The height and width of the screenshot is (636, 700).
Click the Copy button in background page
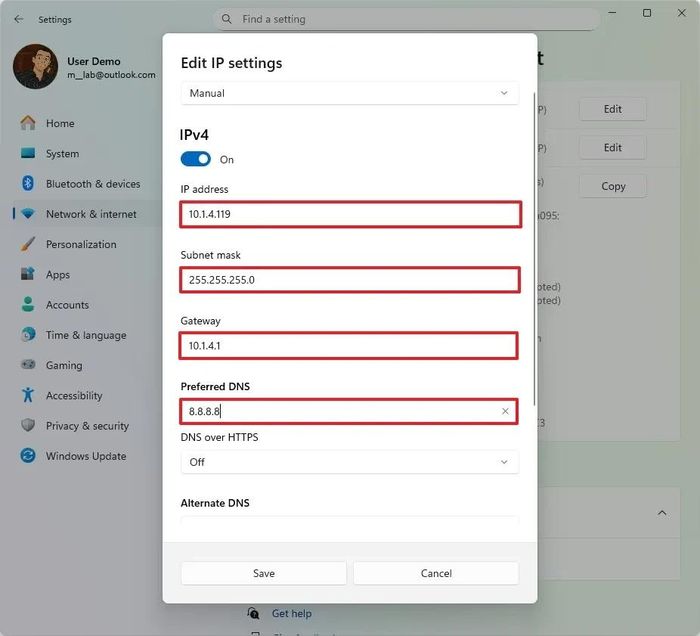pyautogui.click(x=612, y=186)
